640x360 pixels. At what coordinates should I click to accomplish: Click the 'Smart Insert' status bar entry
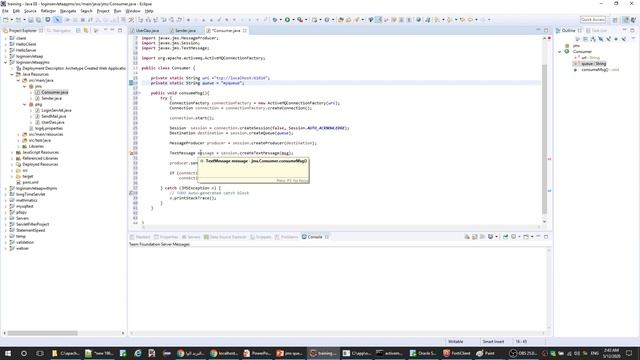pos(493,342)
